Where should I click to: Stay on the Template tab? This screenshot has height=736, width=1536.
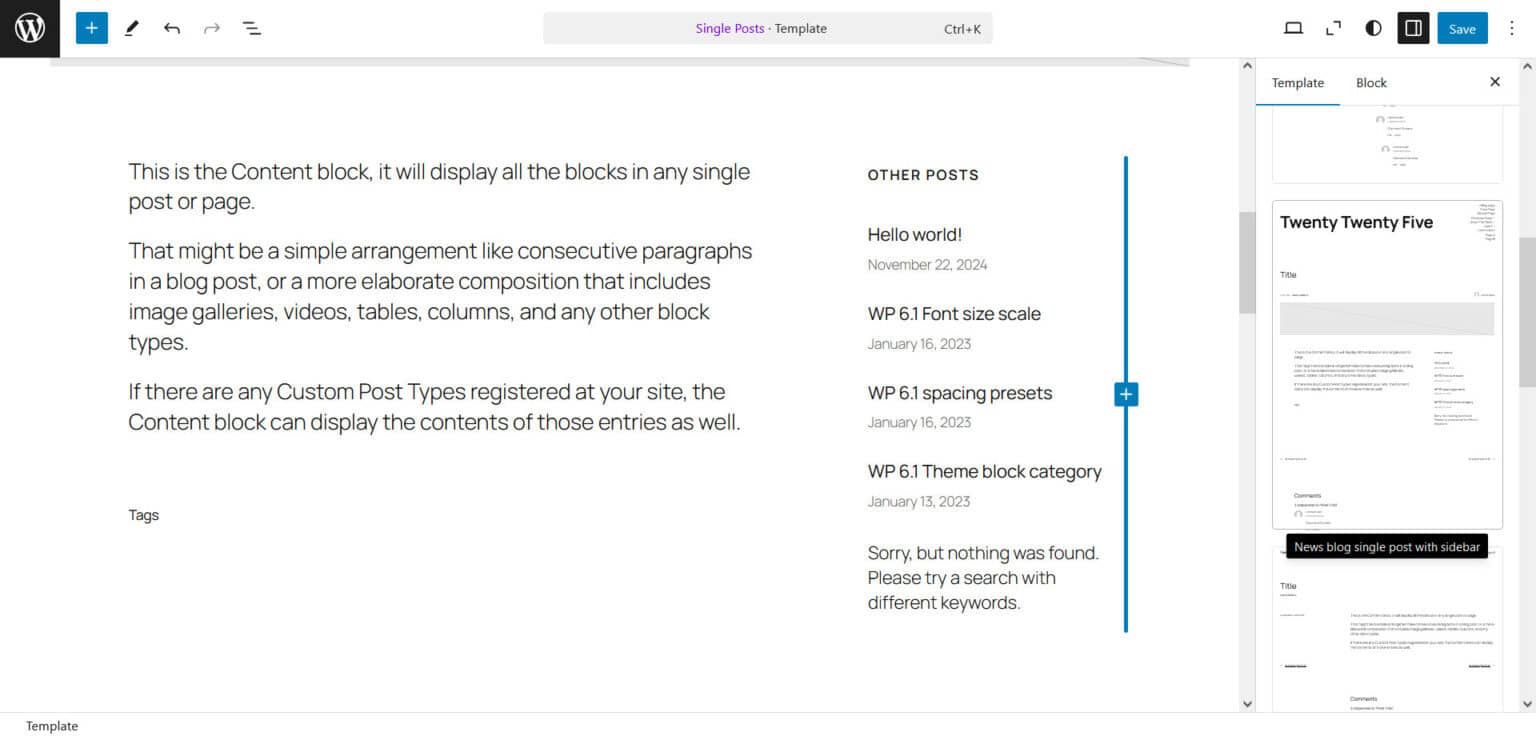[1297, 83]
